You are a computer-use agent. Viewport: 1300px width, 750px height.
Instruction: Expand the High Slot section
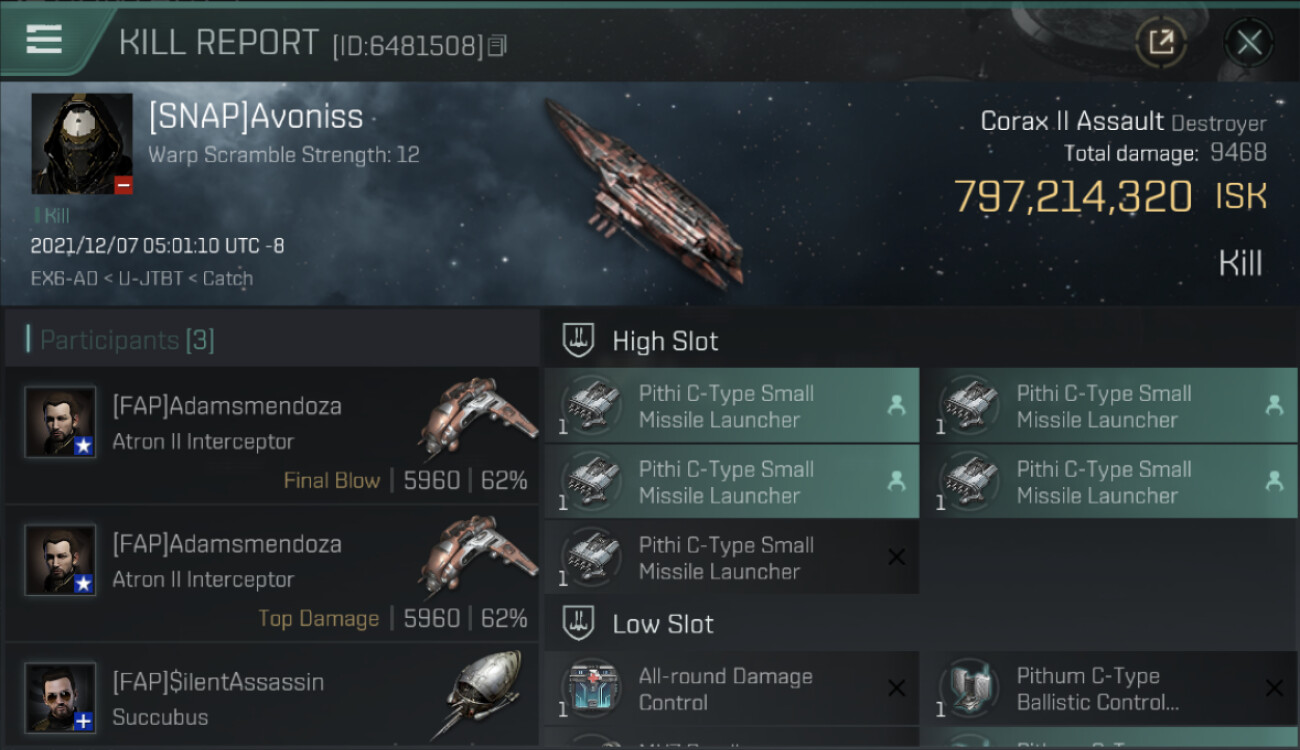pyautogui.click(x=665, y=341)
